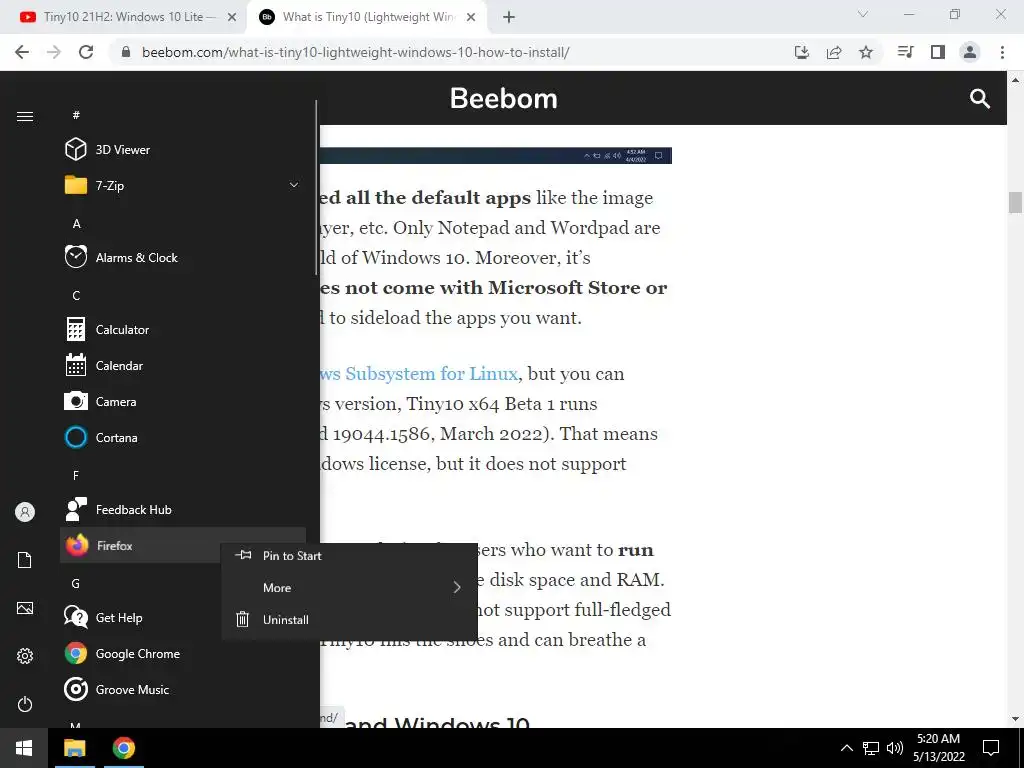The height and width of the screenshot is (768, 1024).
Task: Open the Action Center notifications icon
Action: coord(991,748)
